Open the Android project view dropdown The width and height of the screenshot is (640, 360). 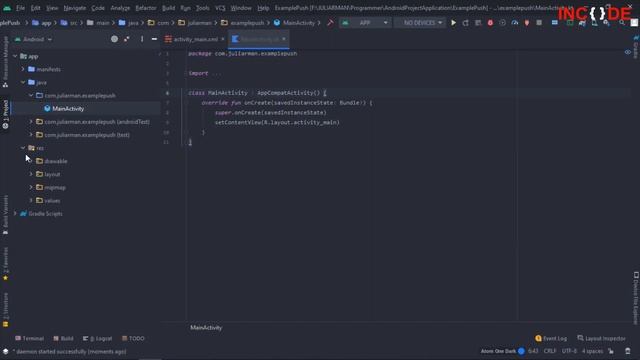(x=33, y=39)
